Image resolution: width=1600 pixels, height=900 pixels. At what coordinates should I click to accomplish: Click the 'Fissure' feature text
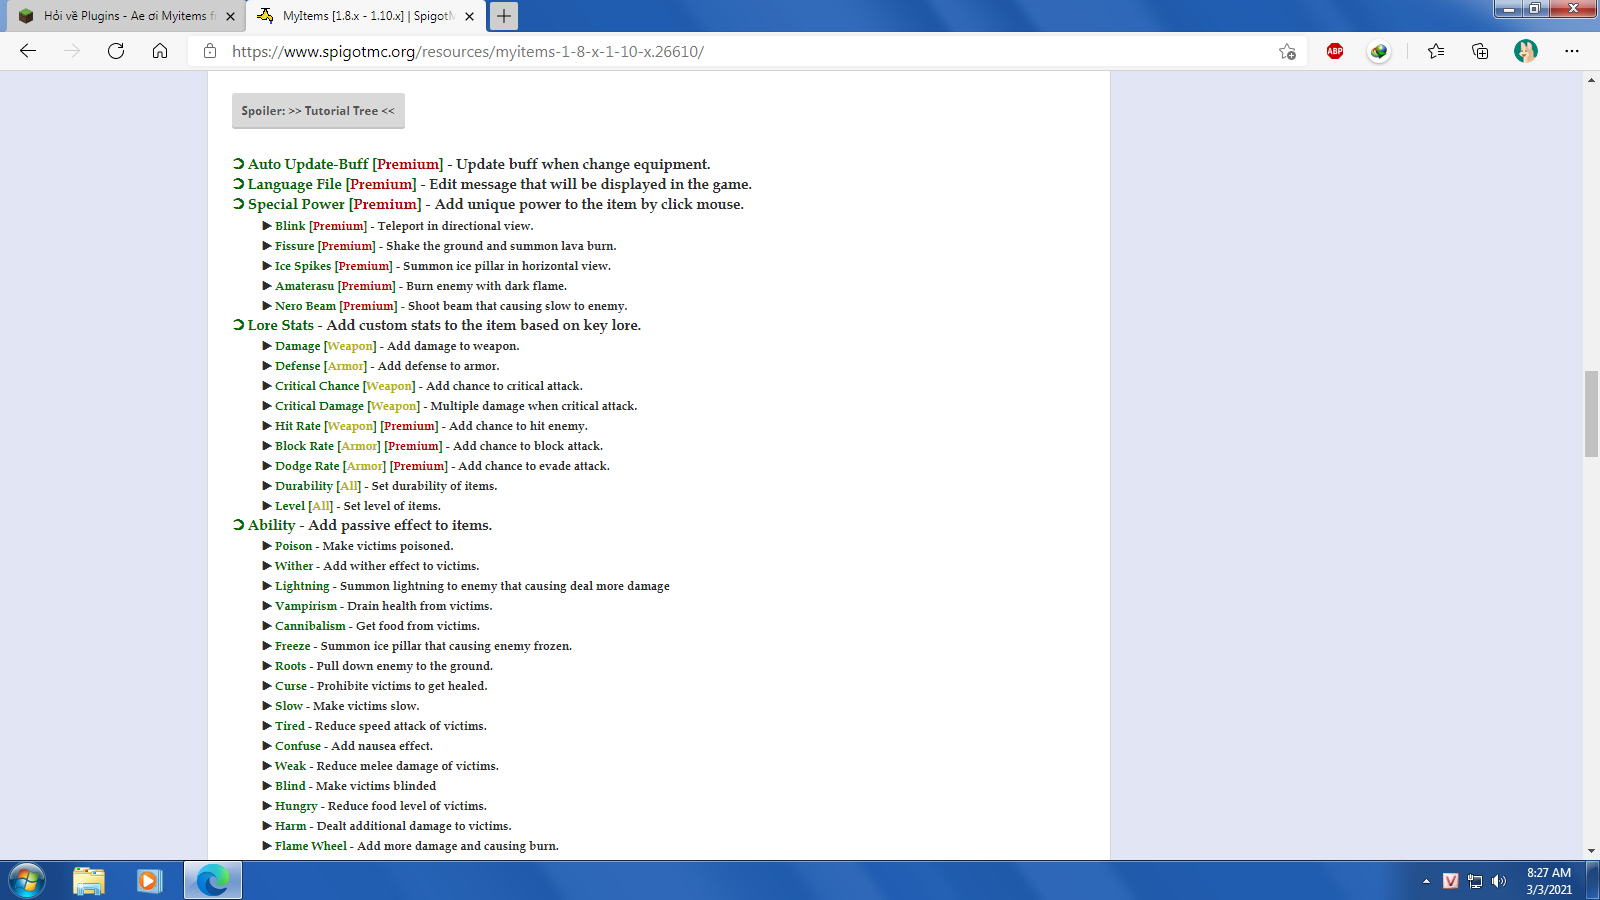pos(295,246)
